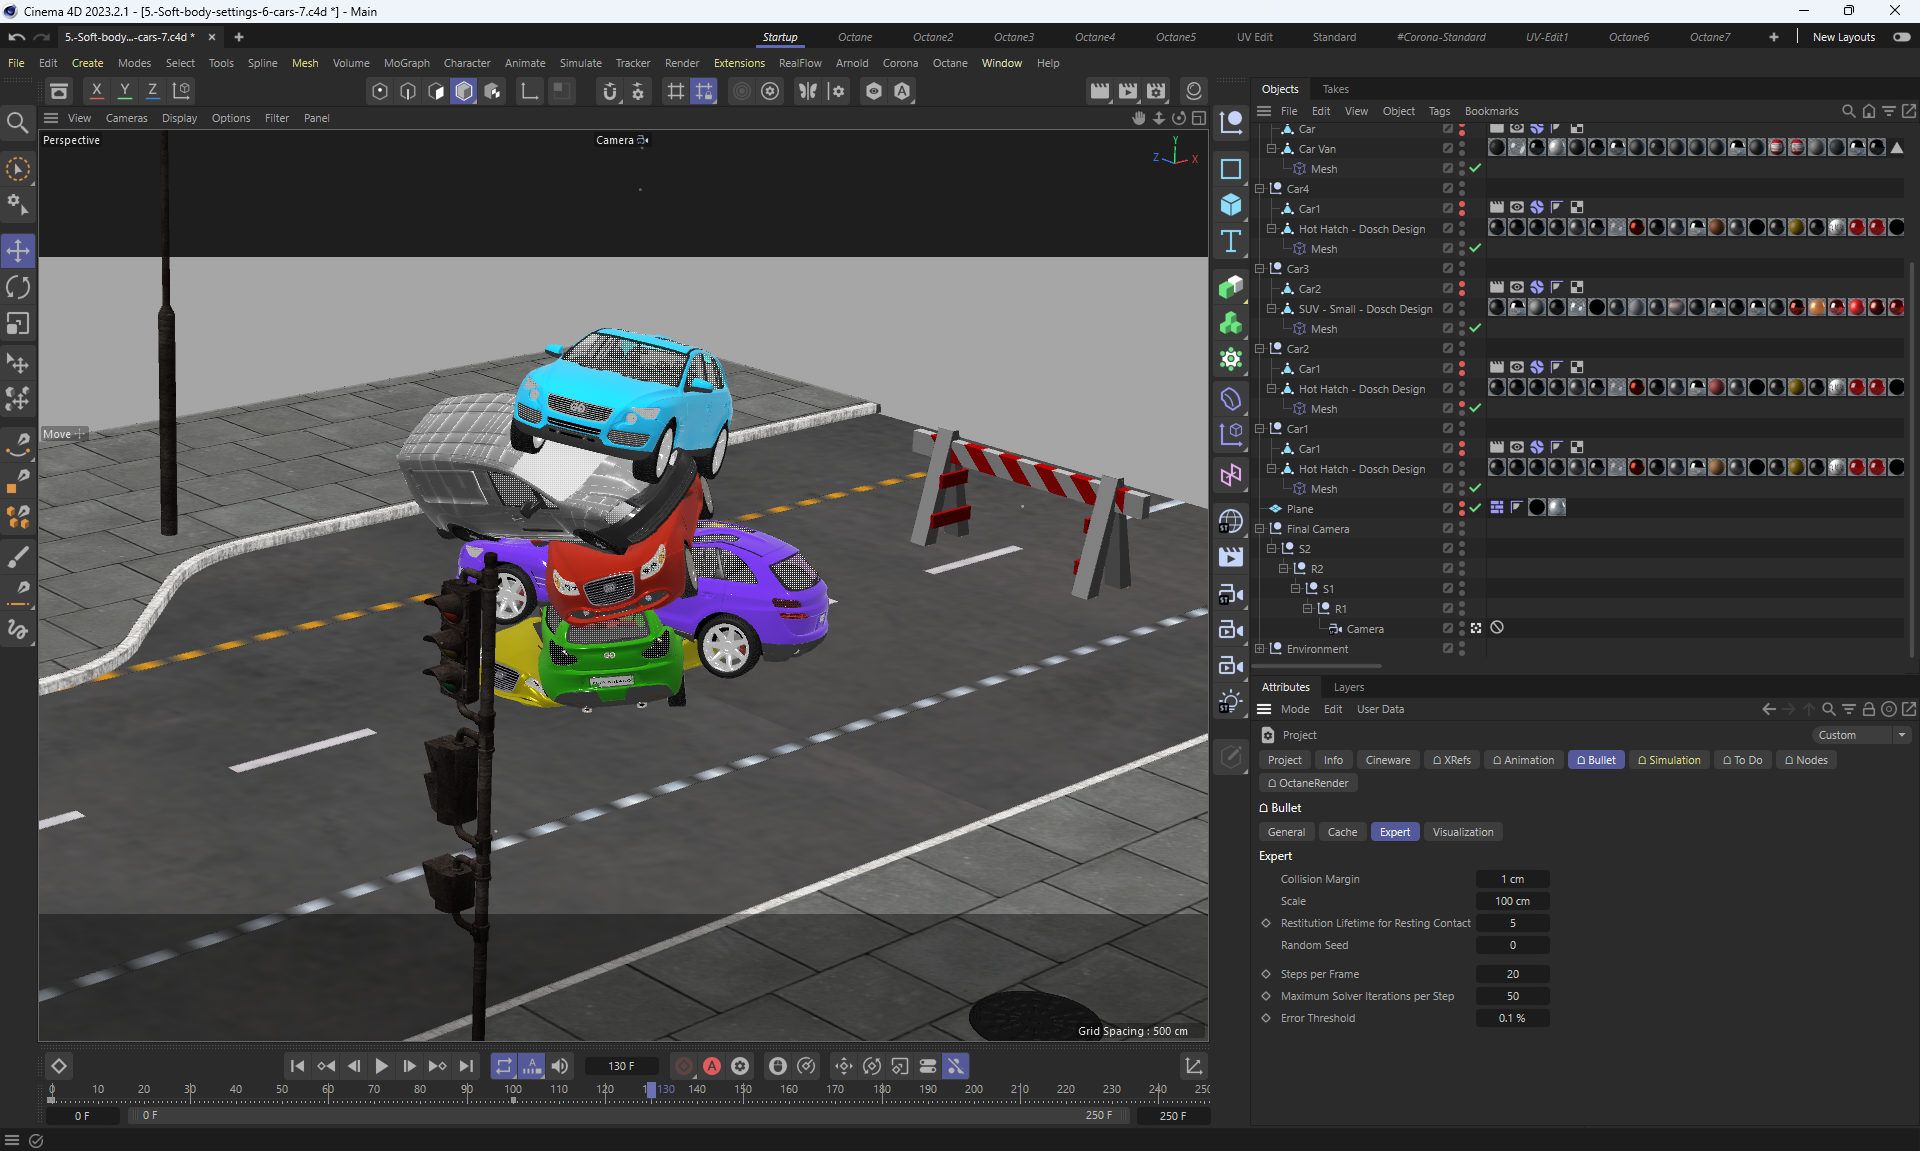Open the MoGraph menu
Image resolution: width=1920 pixels, height=1151 pixels.
coord(406,63)
